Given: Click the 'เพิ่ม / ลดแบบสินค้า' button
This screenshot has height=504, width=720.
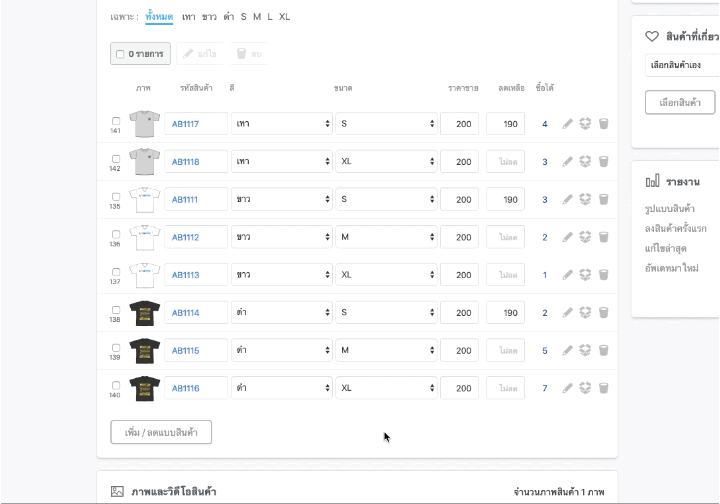Looking at the screenshot, I should (x=161, y=432).
